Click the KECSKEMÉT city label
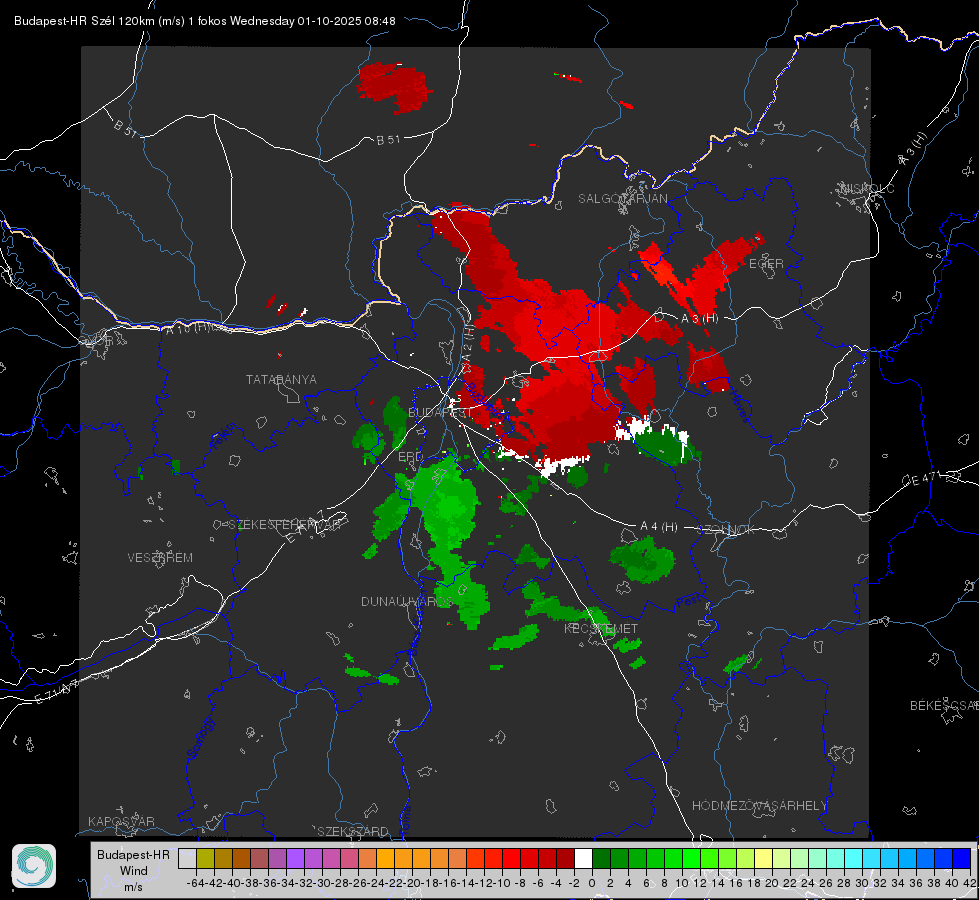The image size is (979, 900). coord(601,628)
